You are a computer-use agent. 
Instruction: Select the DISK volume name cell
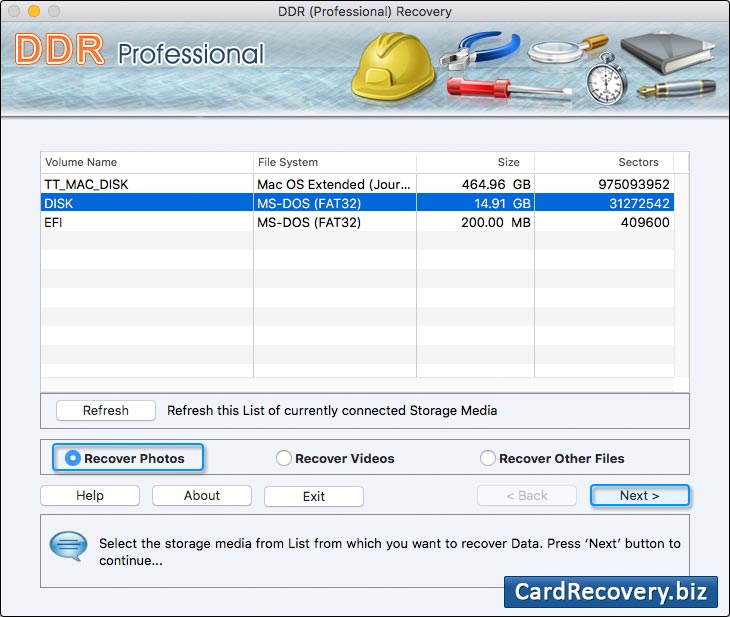[x=147, y=203]
